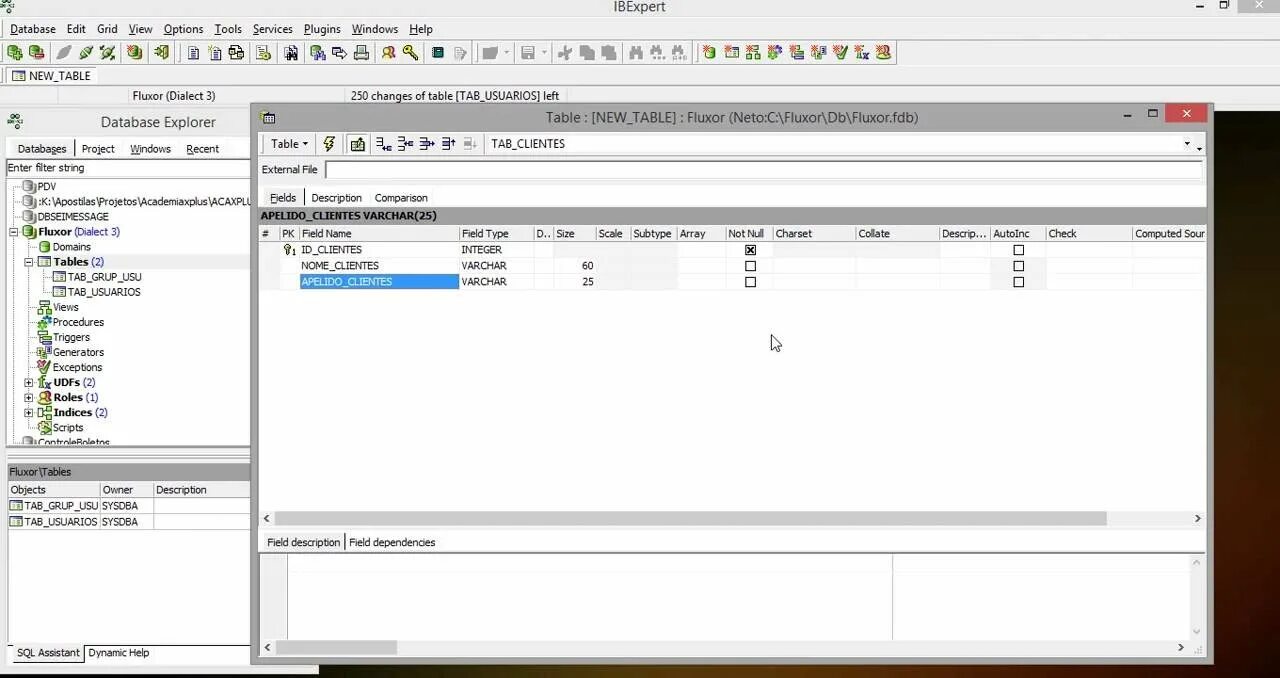Expand the Indices node in Database Explorer
Screen dimensions: 1280x678
(x=29, y=412)
